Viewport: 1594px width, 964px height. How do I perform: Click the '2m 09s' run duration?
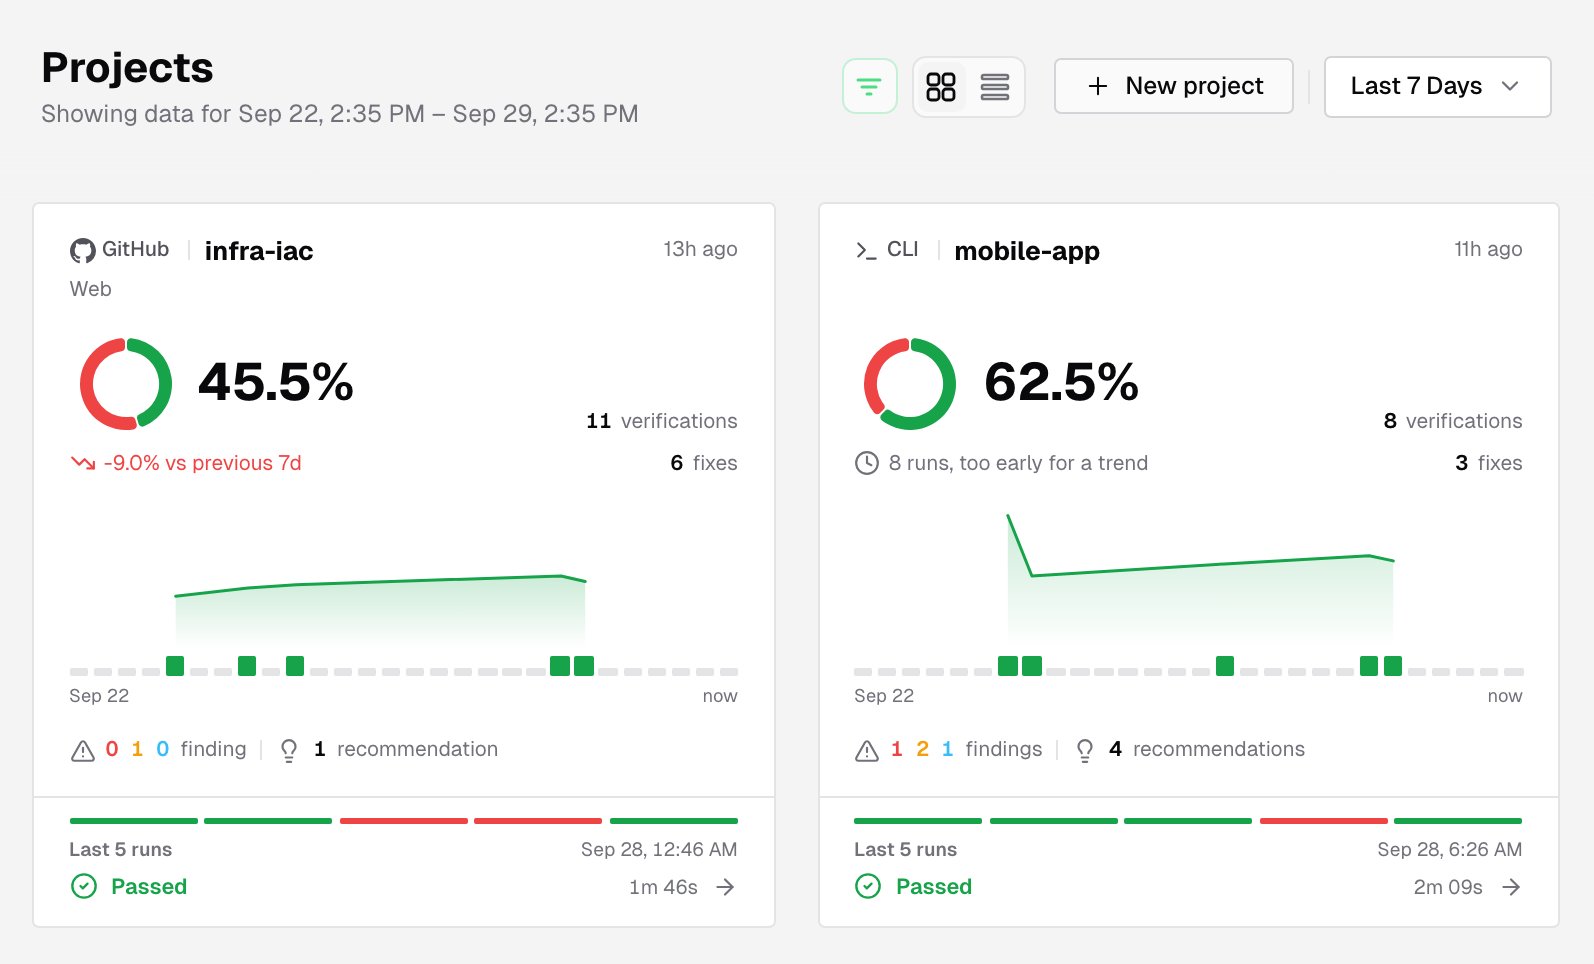[1448, 887]
